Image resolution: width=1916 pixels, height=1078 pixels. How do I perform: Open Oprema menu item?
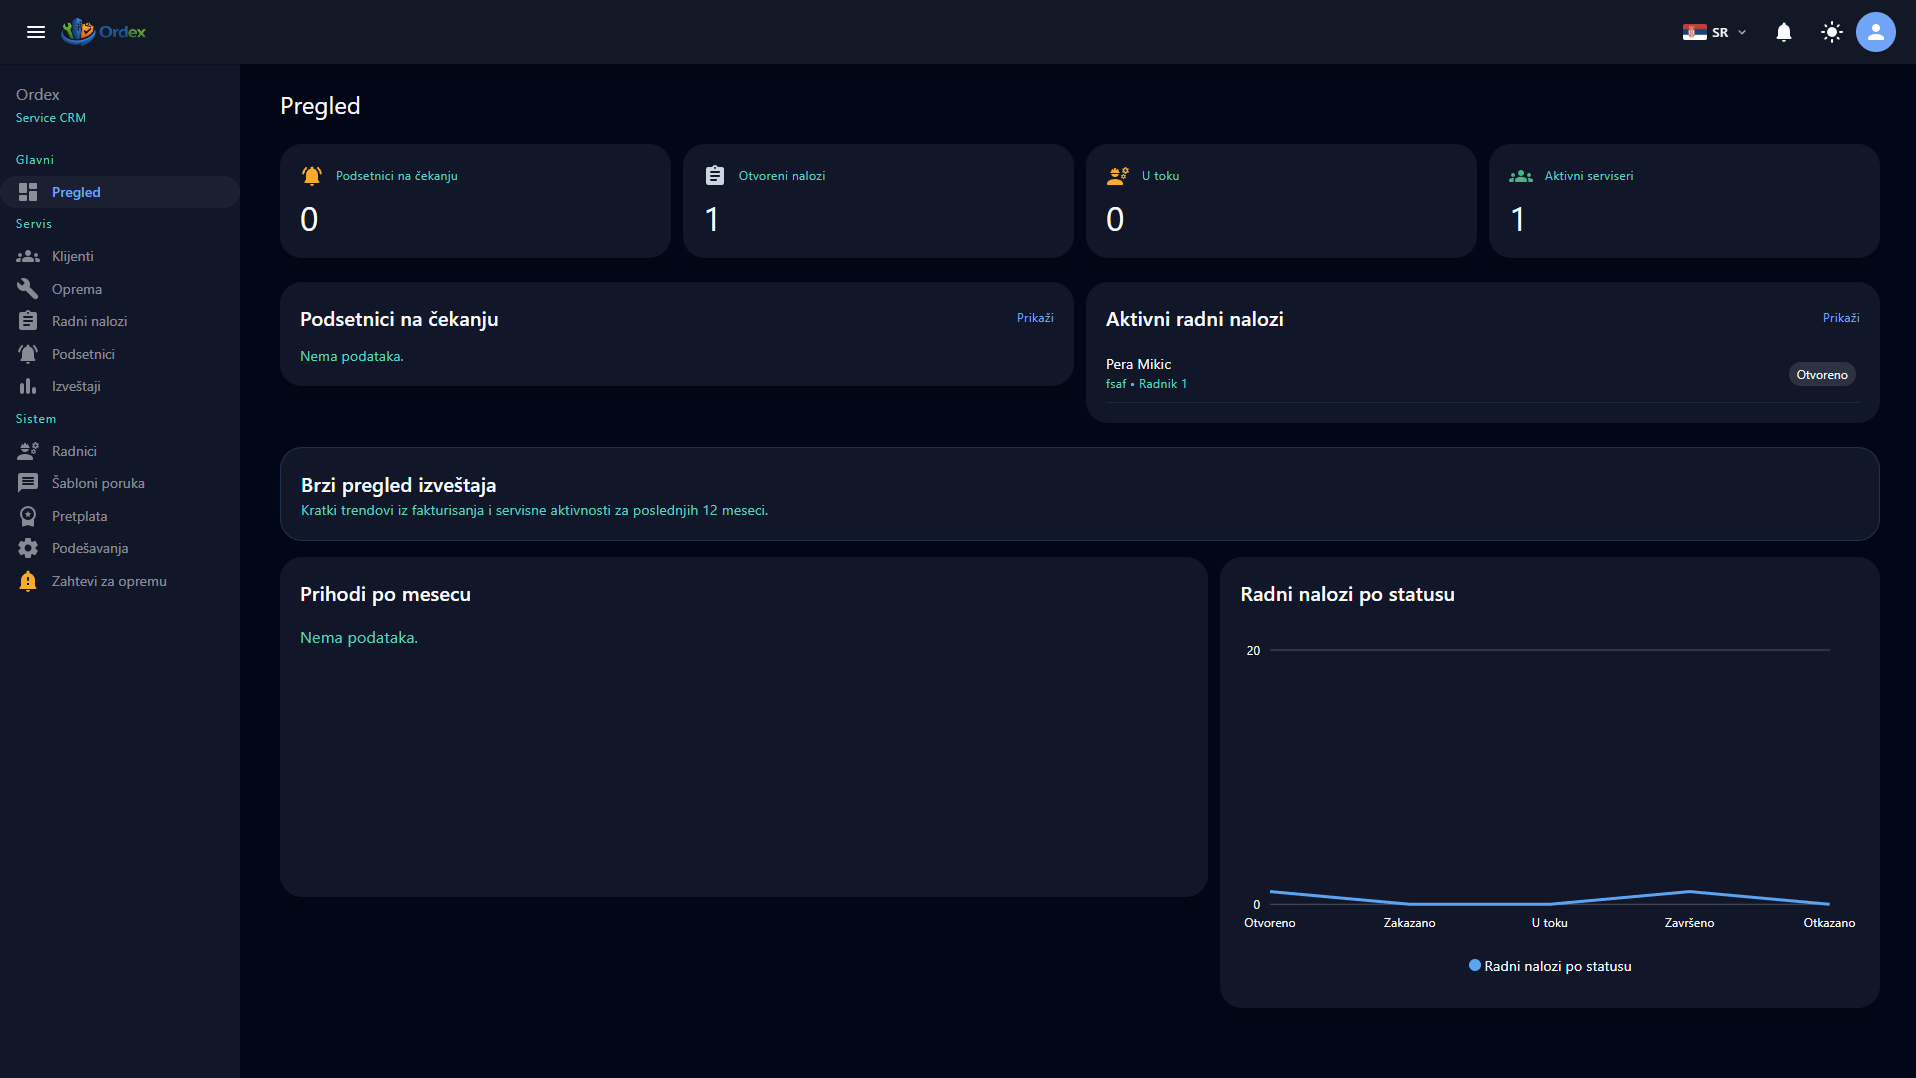pyautogui.click(x=120, y=289)
